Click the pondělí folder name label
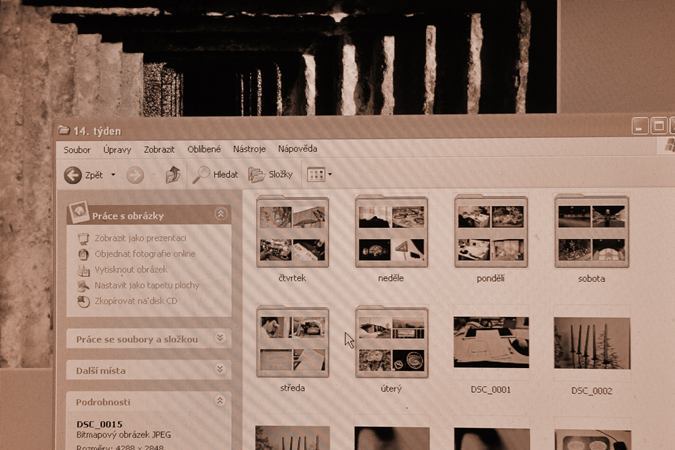Viewport: 675px width, 450px height. coord(490,279)
